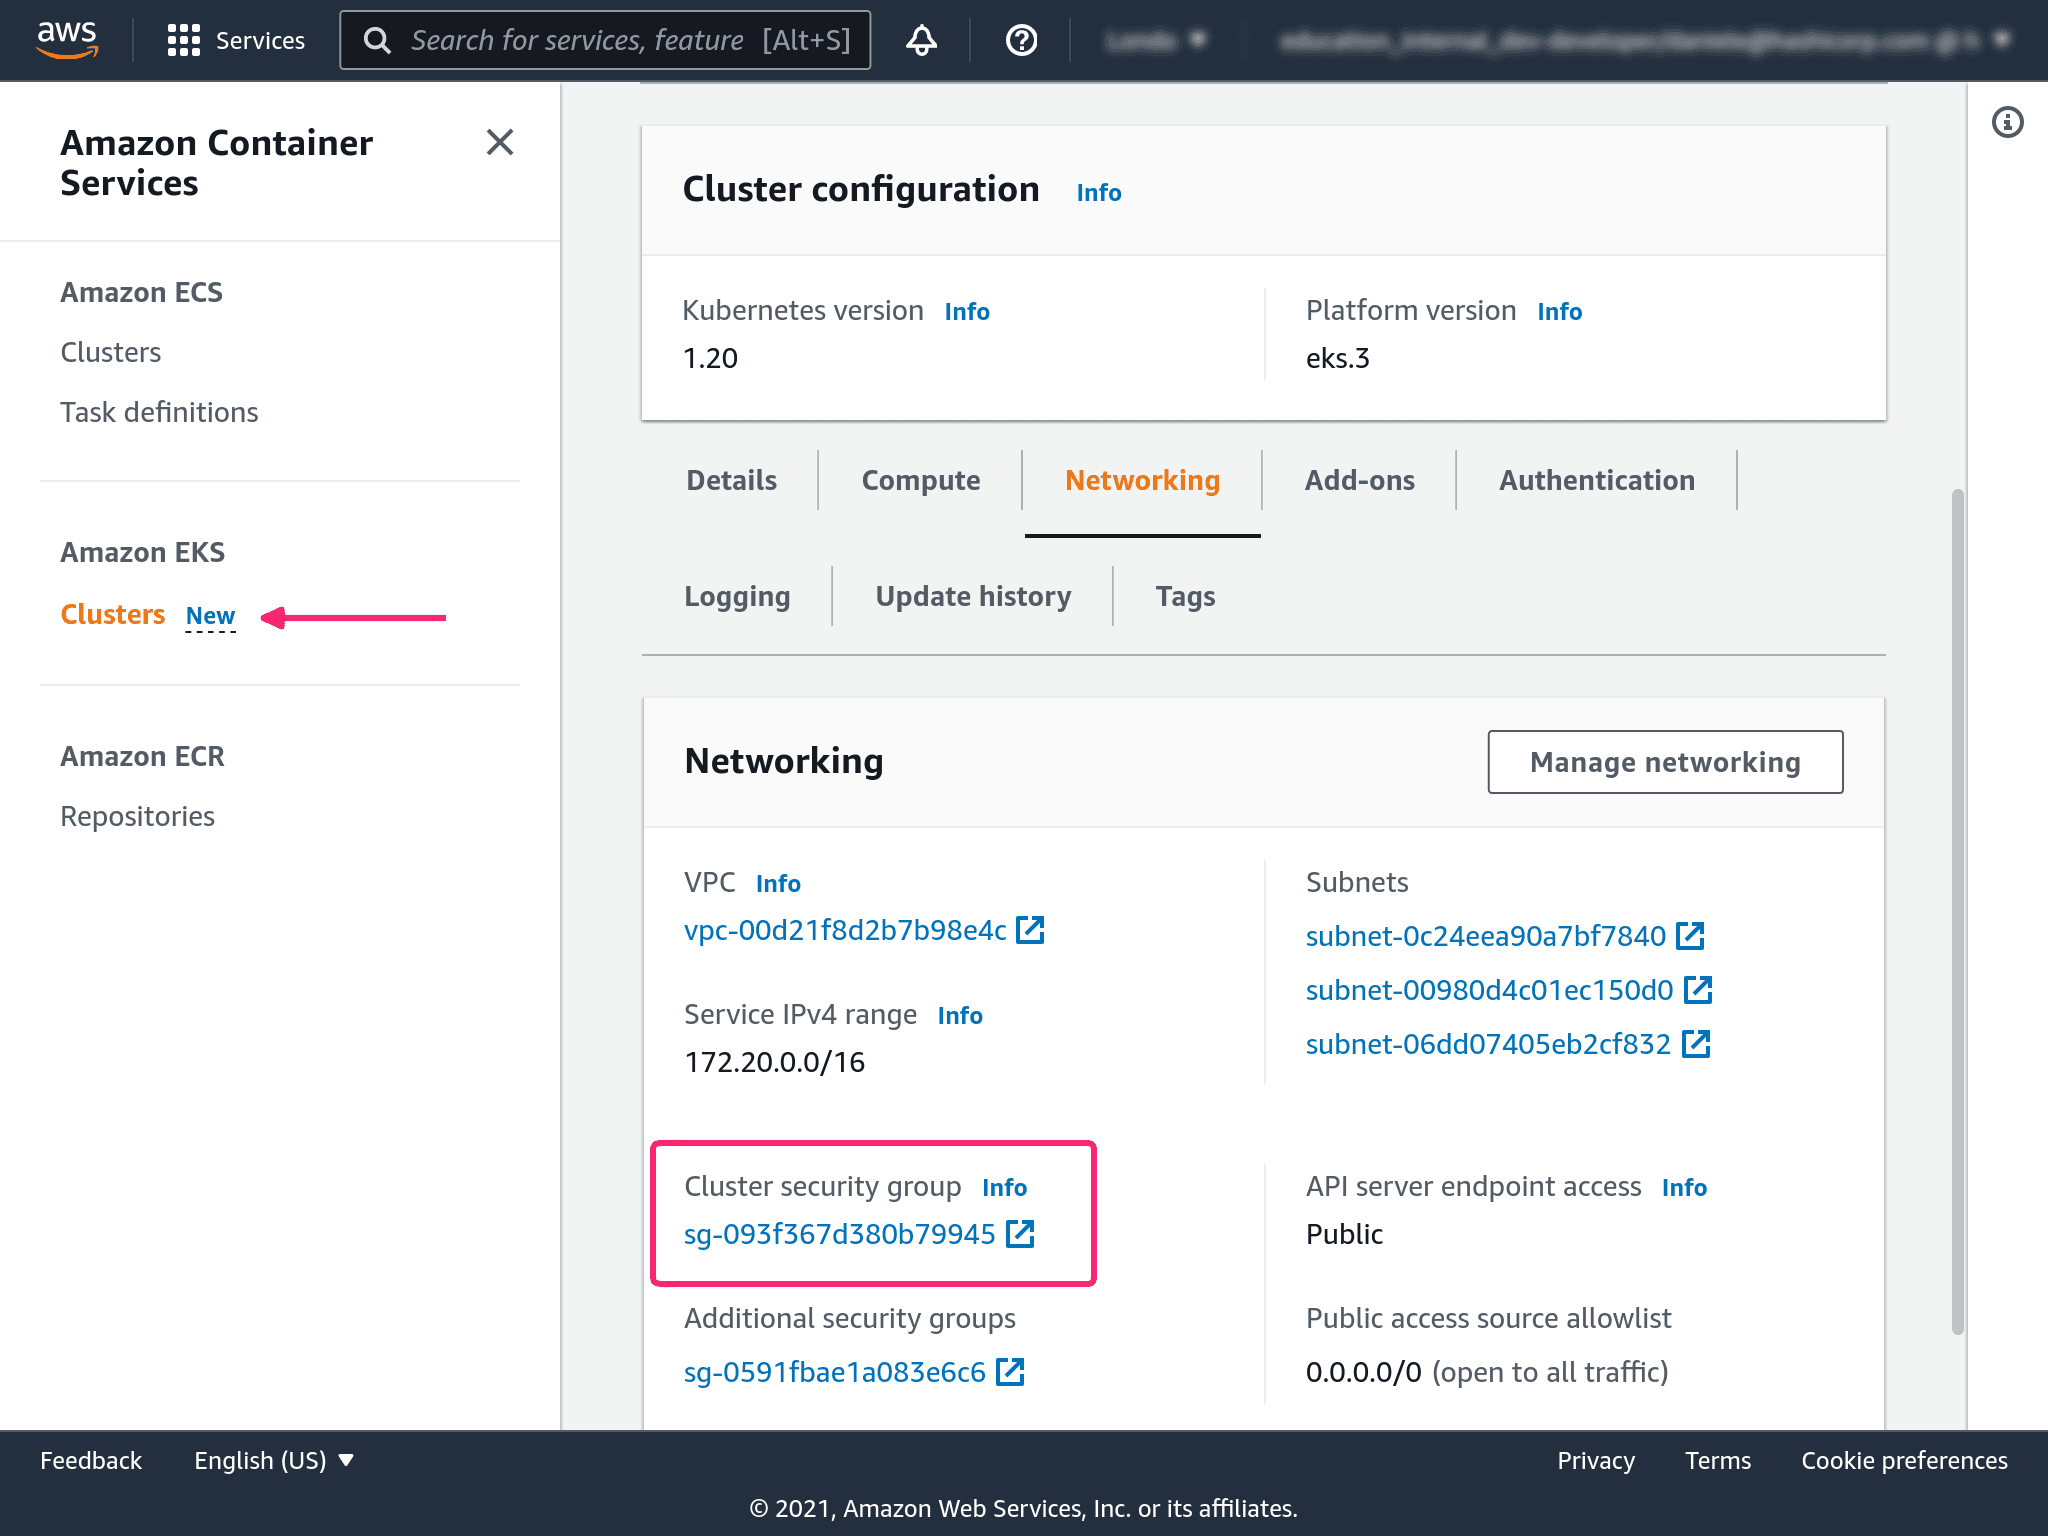Image resolution: width=2048 pixels, height=1536 pixels.
Task: Open subnet-0c24eea90a7bf7840 link
Action: (1486, 936)
